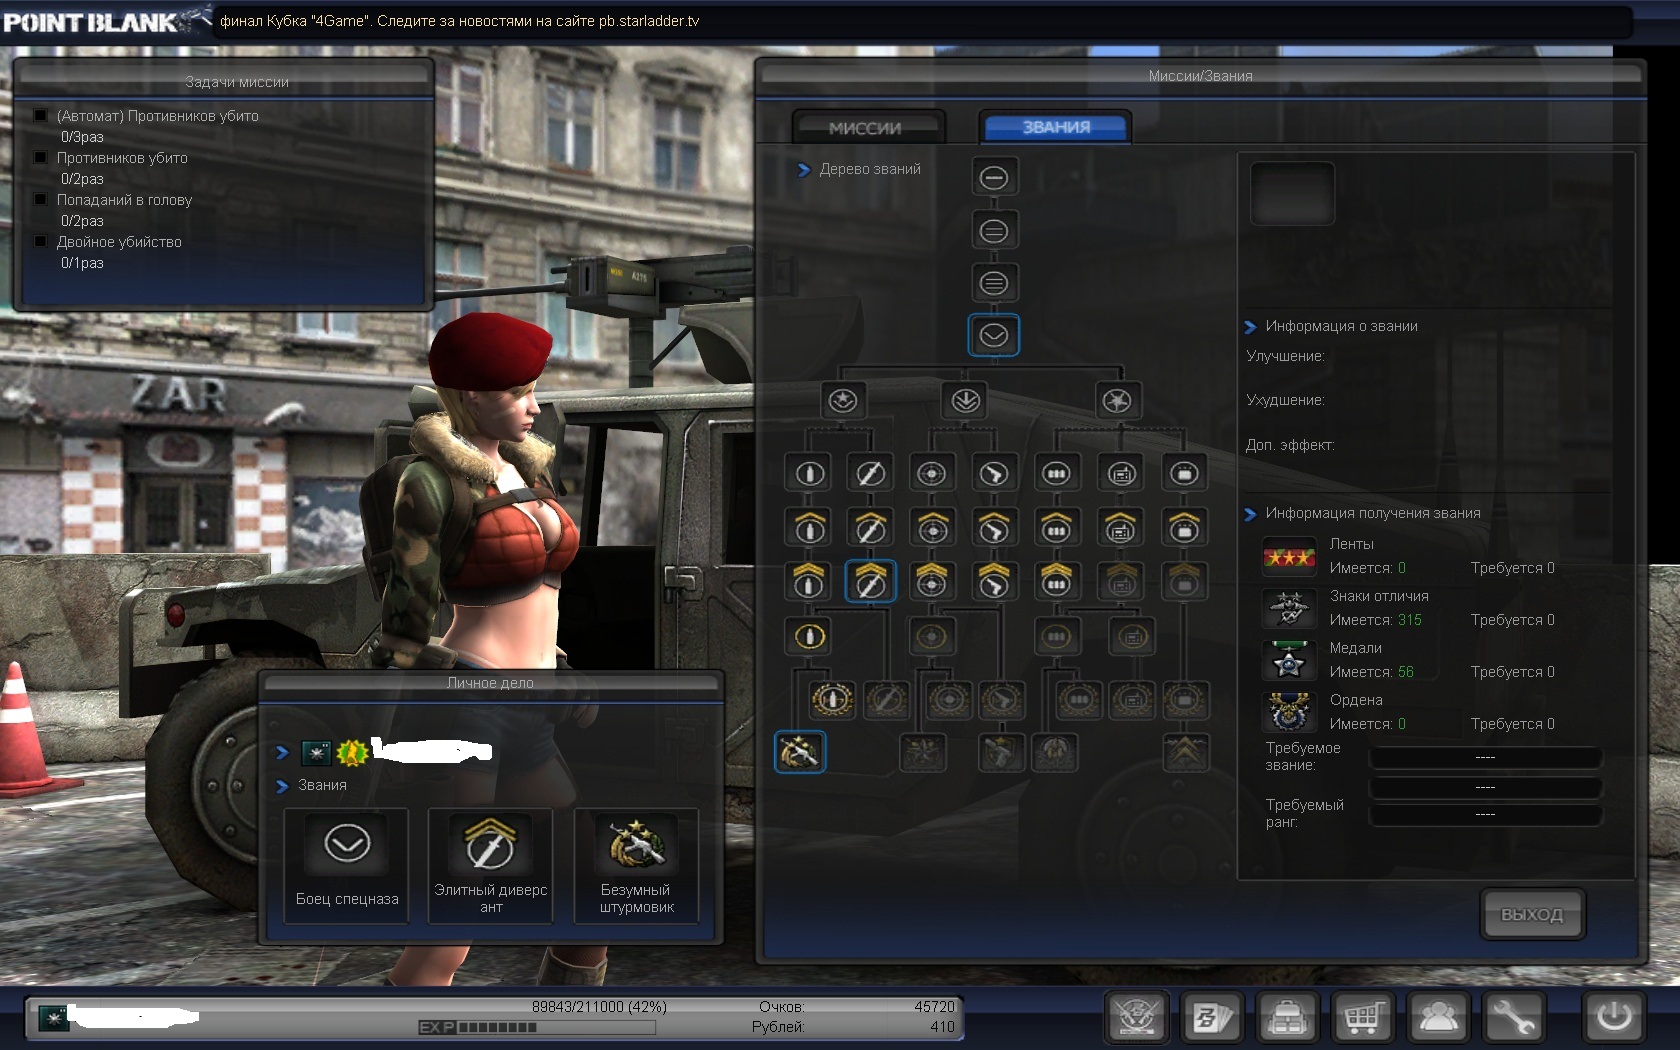Select the single-chevron knife rank

tap(870, 527)
